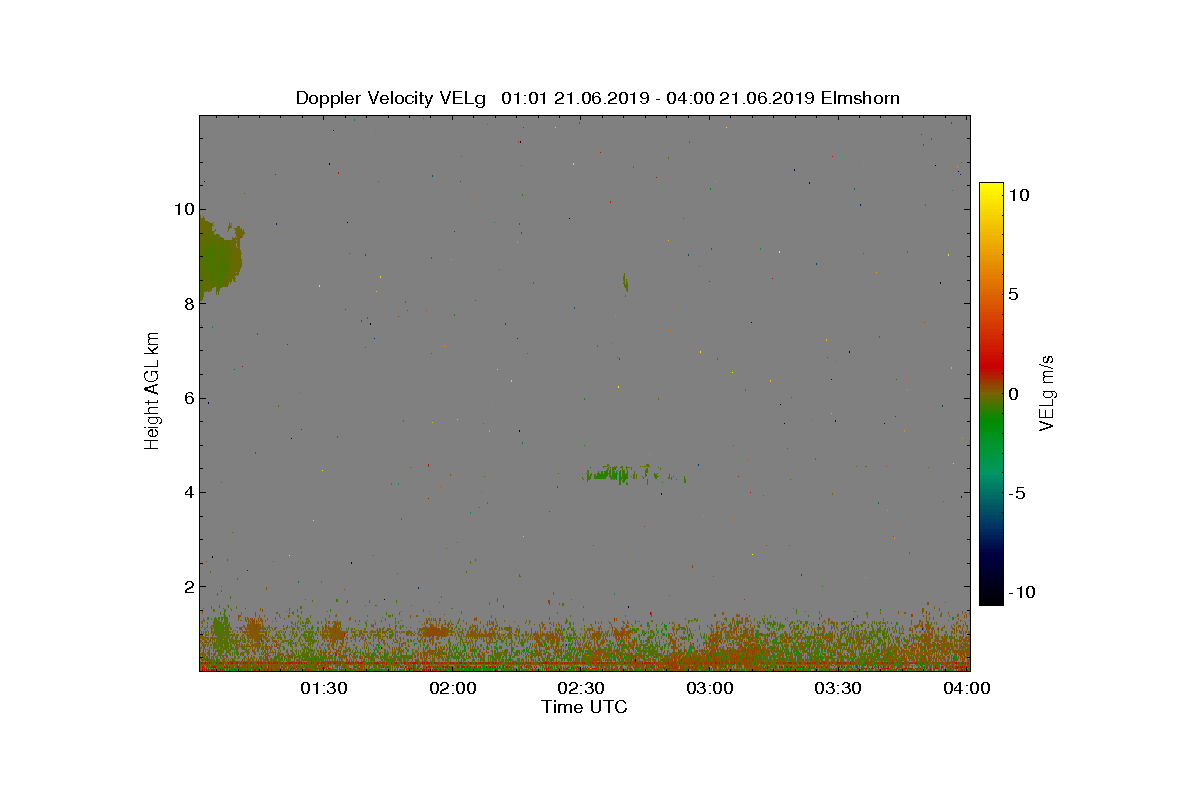Click the 'Time UTC' axis label
Image resolution: width=1200 pixels, height=800 pixels.
(584, 707)
